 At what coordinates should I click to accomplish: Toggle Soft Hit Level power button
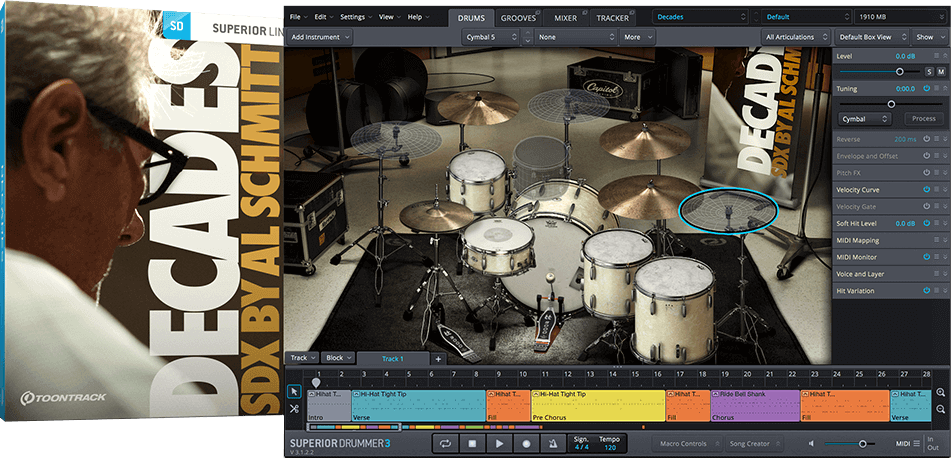coord(927,224)
